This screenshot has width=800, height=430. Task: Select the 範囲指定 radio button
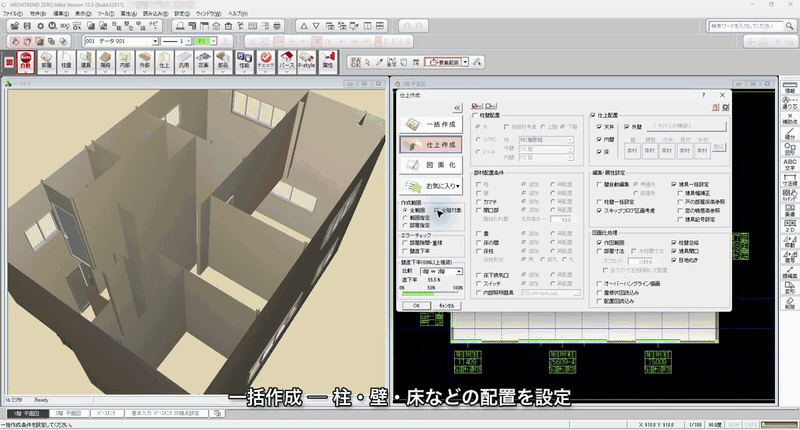[x=405, y=218]
